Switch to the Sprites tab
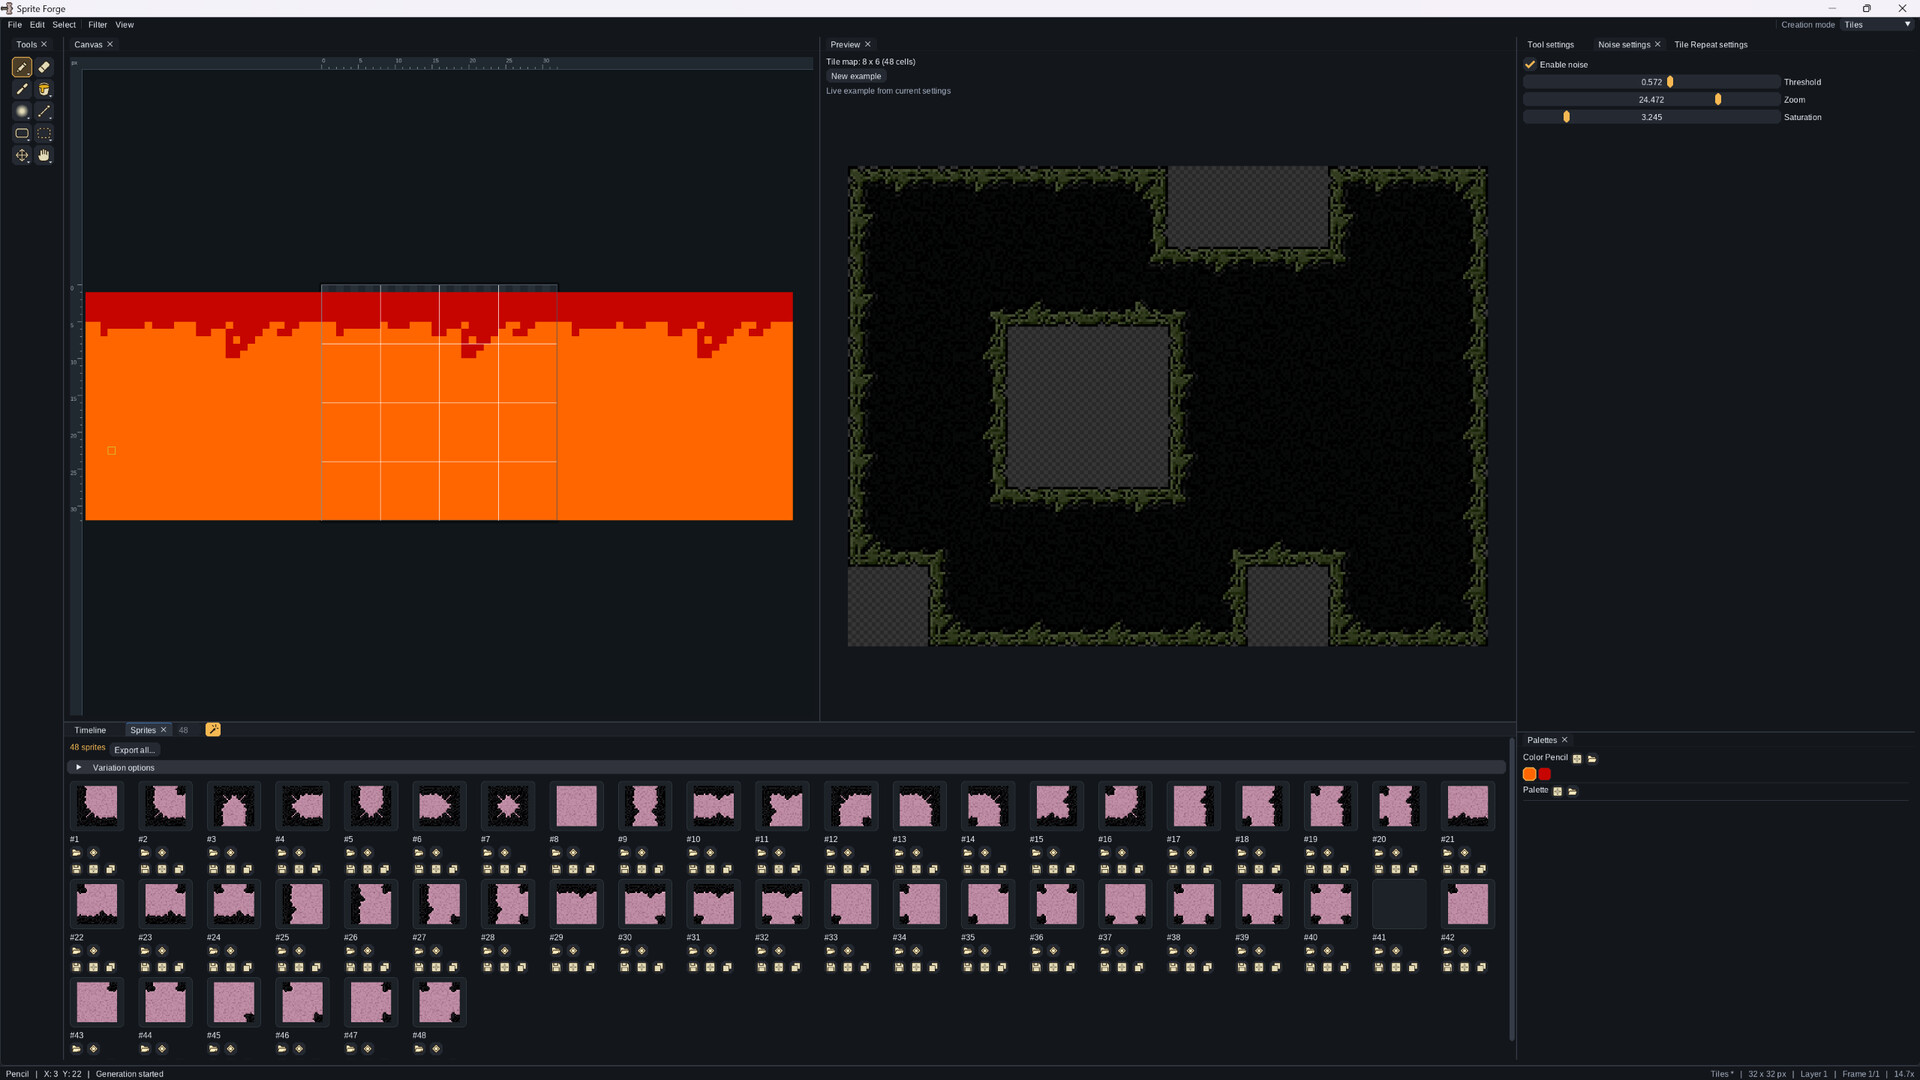This screenshot has height=1080, width=1920. coord(143,730)
